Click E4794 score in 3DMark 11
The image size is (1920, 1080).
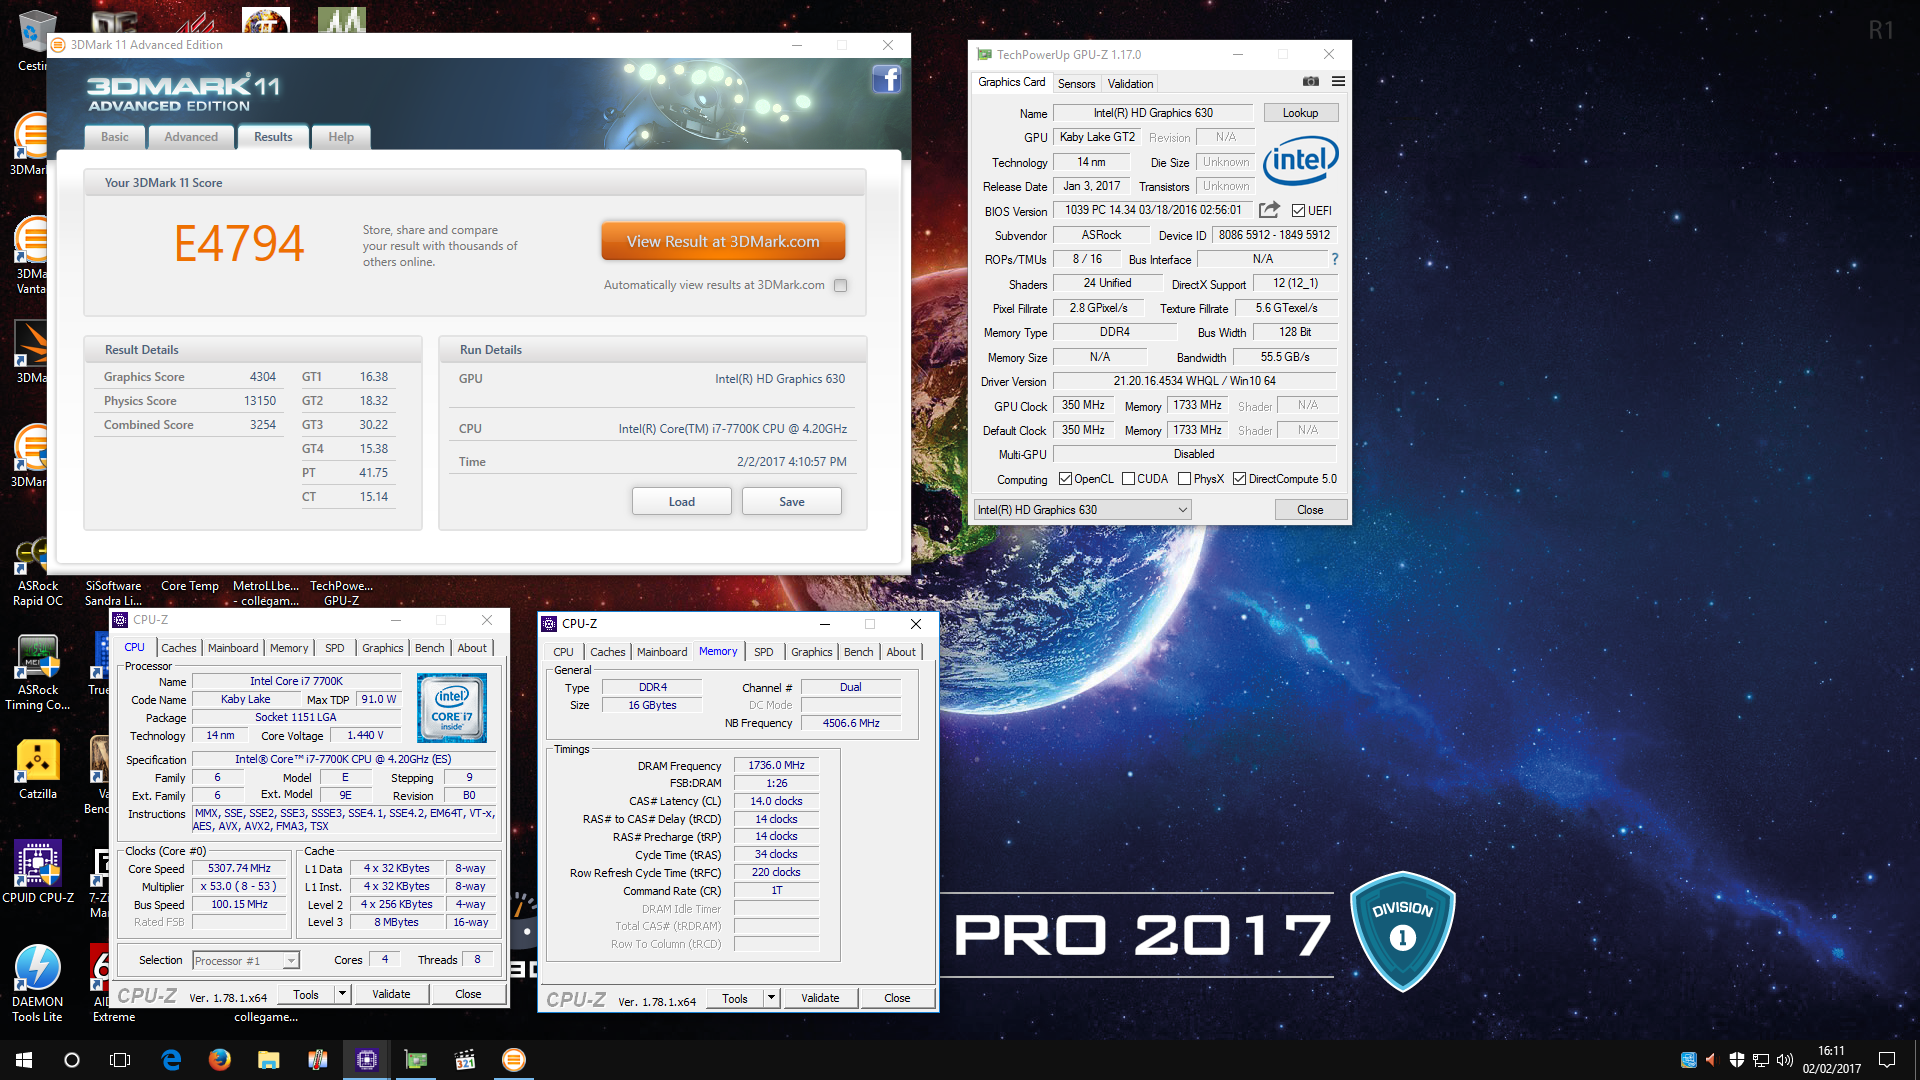(x=239, y=243)
